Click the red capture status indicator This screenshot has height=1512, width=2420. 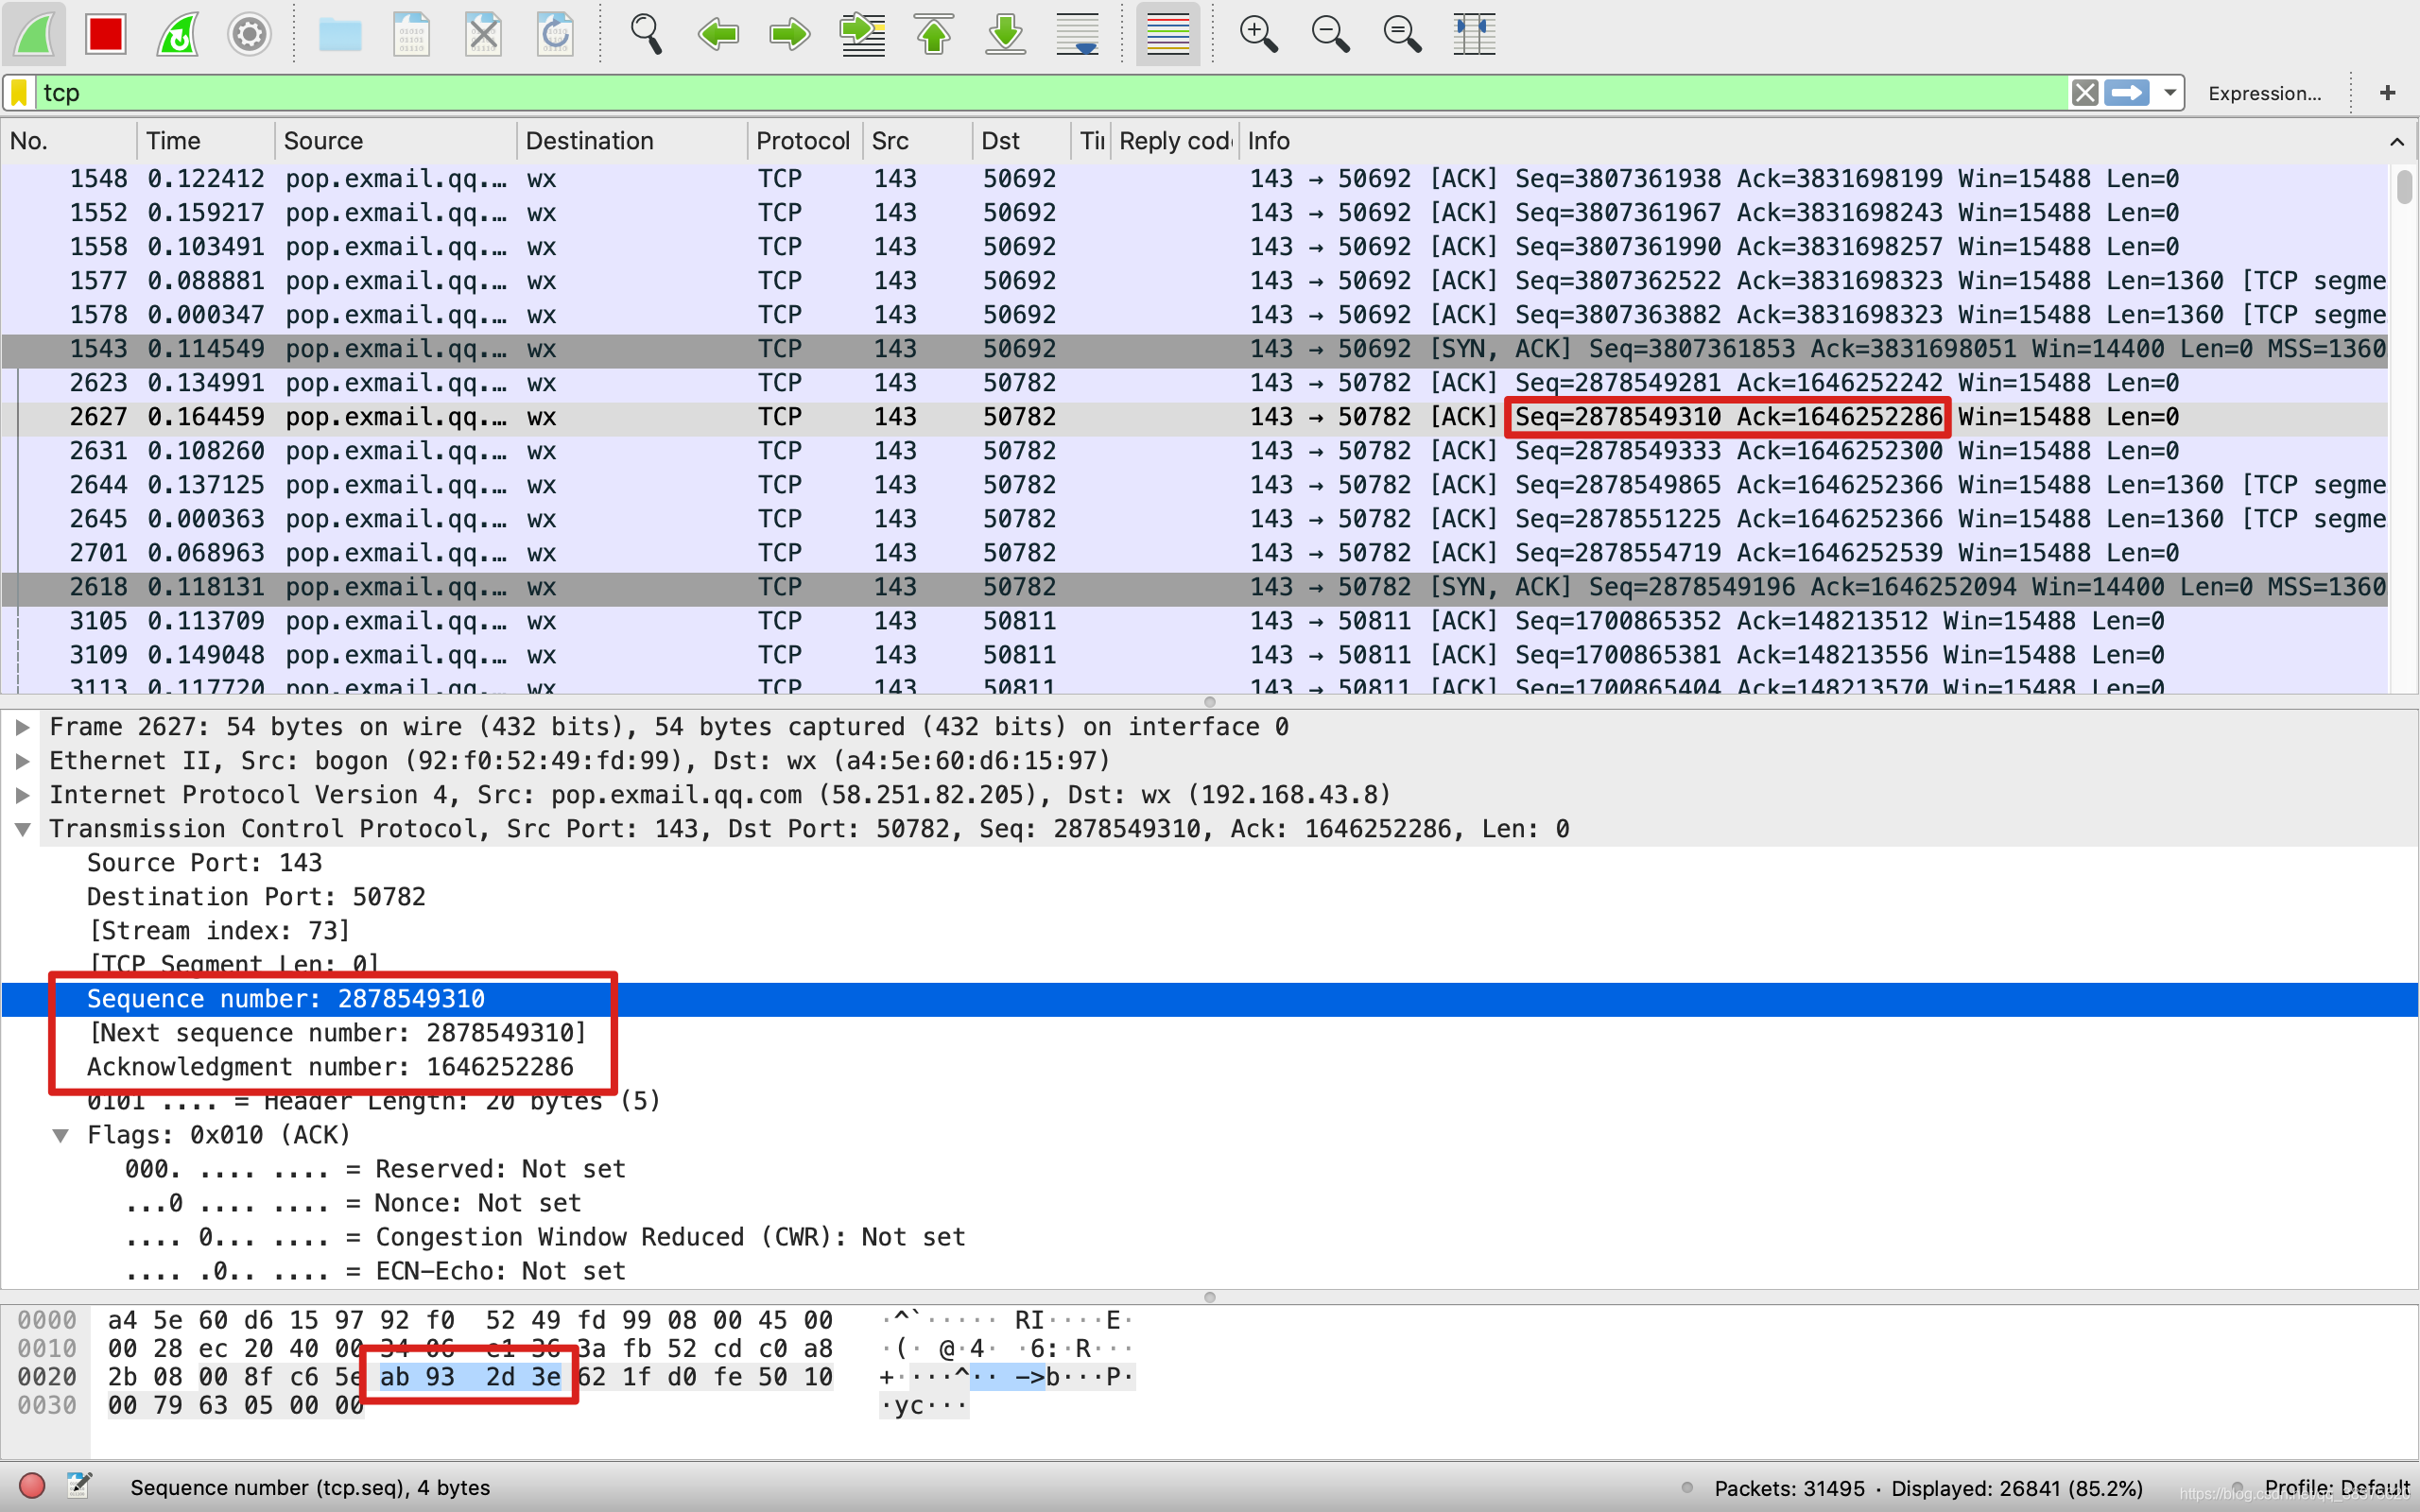pos(32,1486)
